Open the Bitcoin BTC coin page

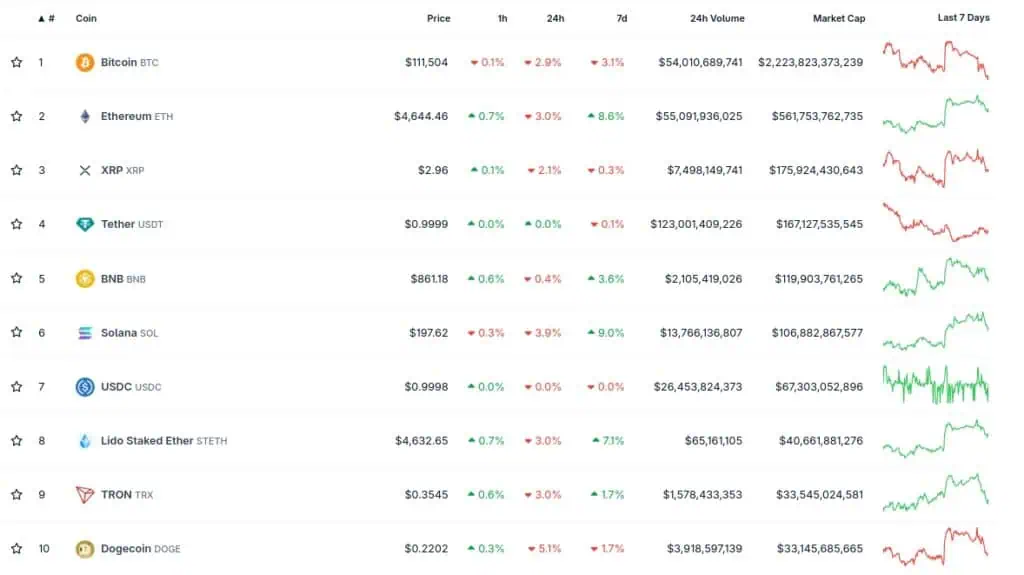(129, 62)
